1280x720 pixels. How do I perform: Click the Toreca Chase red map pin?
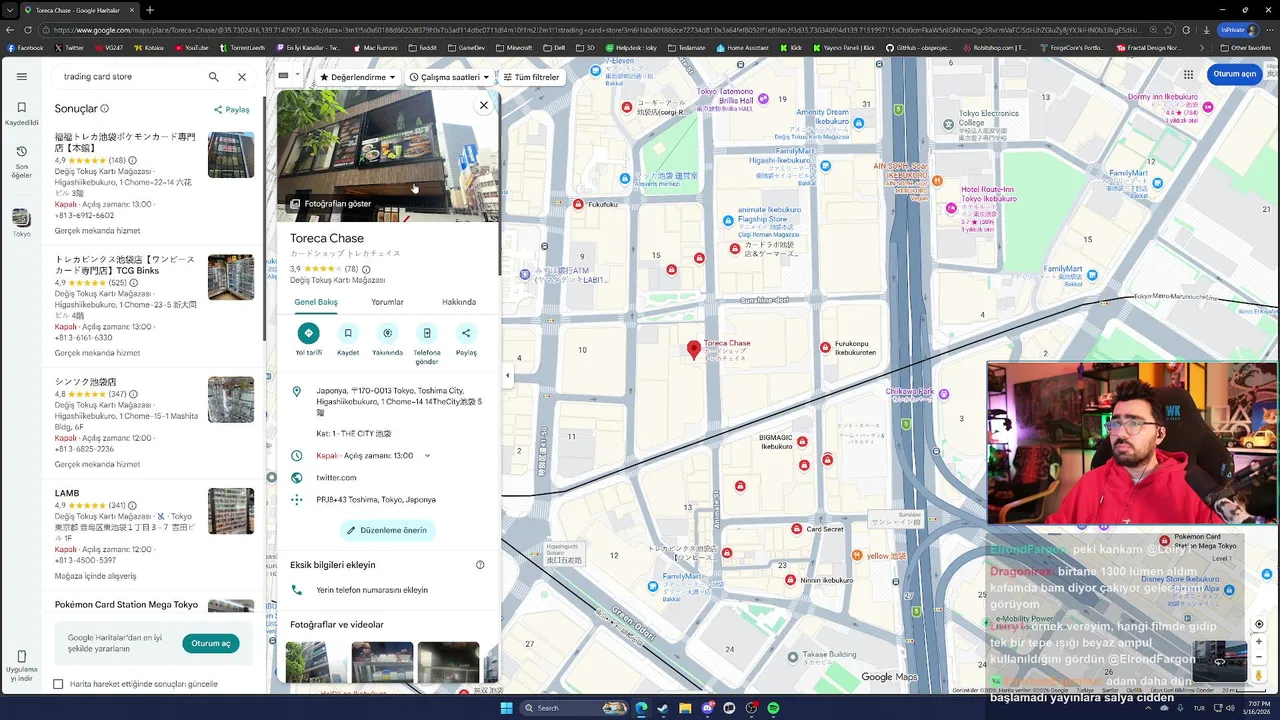click(694, 350)
